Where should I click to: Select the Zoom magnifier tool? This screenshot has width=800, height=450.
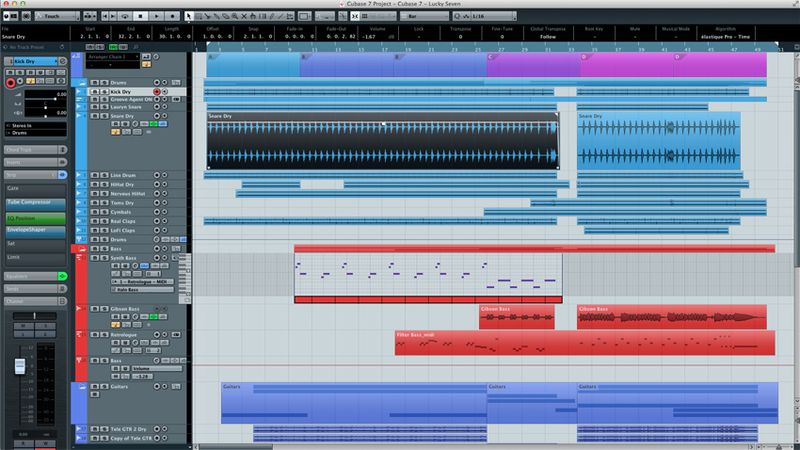pos(235,16)
